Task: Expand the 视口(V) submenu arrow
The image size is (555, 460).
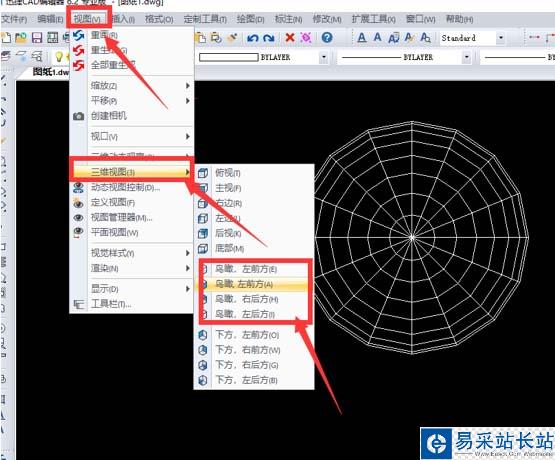Action: click(188, 136)
